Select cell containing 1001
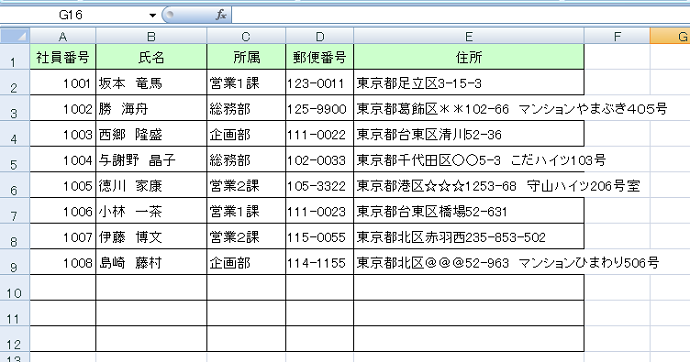 tap(63, 83)
